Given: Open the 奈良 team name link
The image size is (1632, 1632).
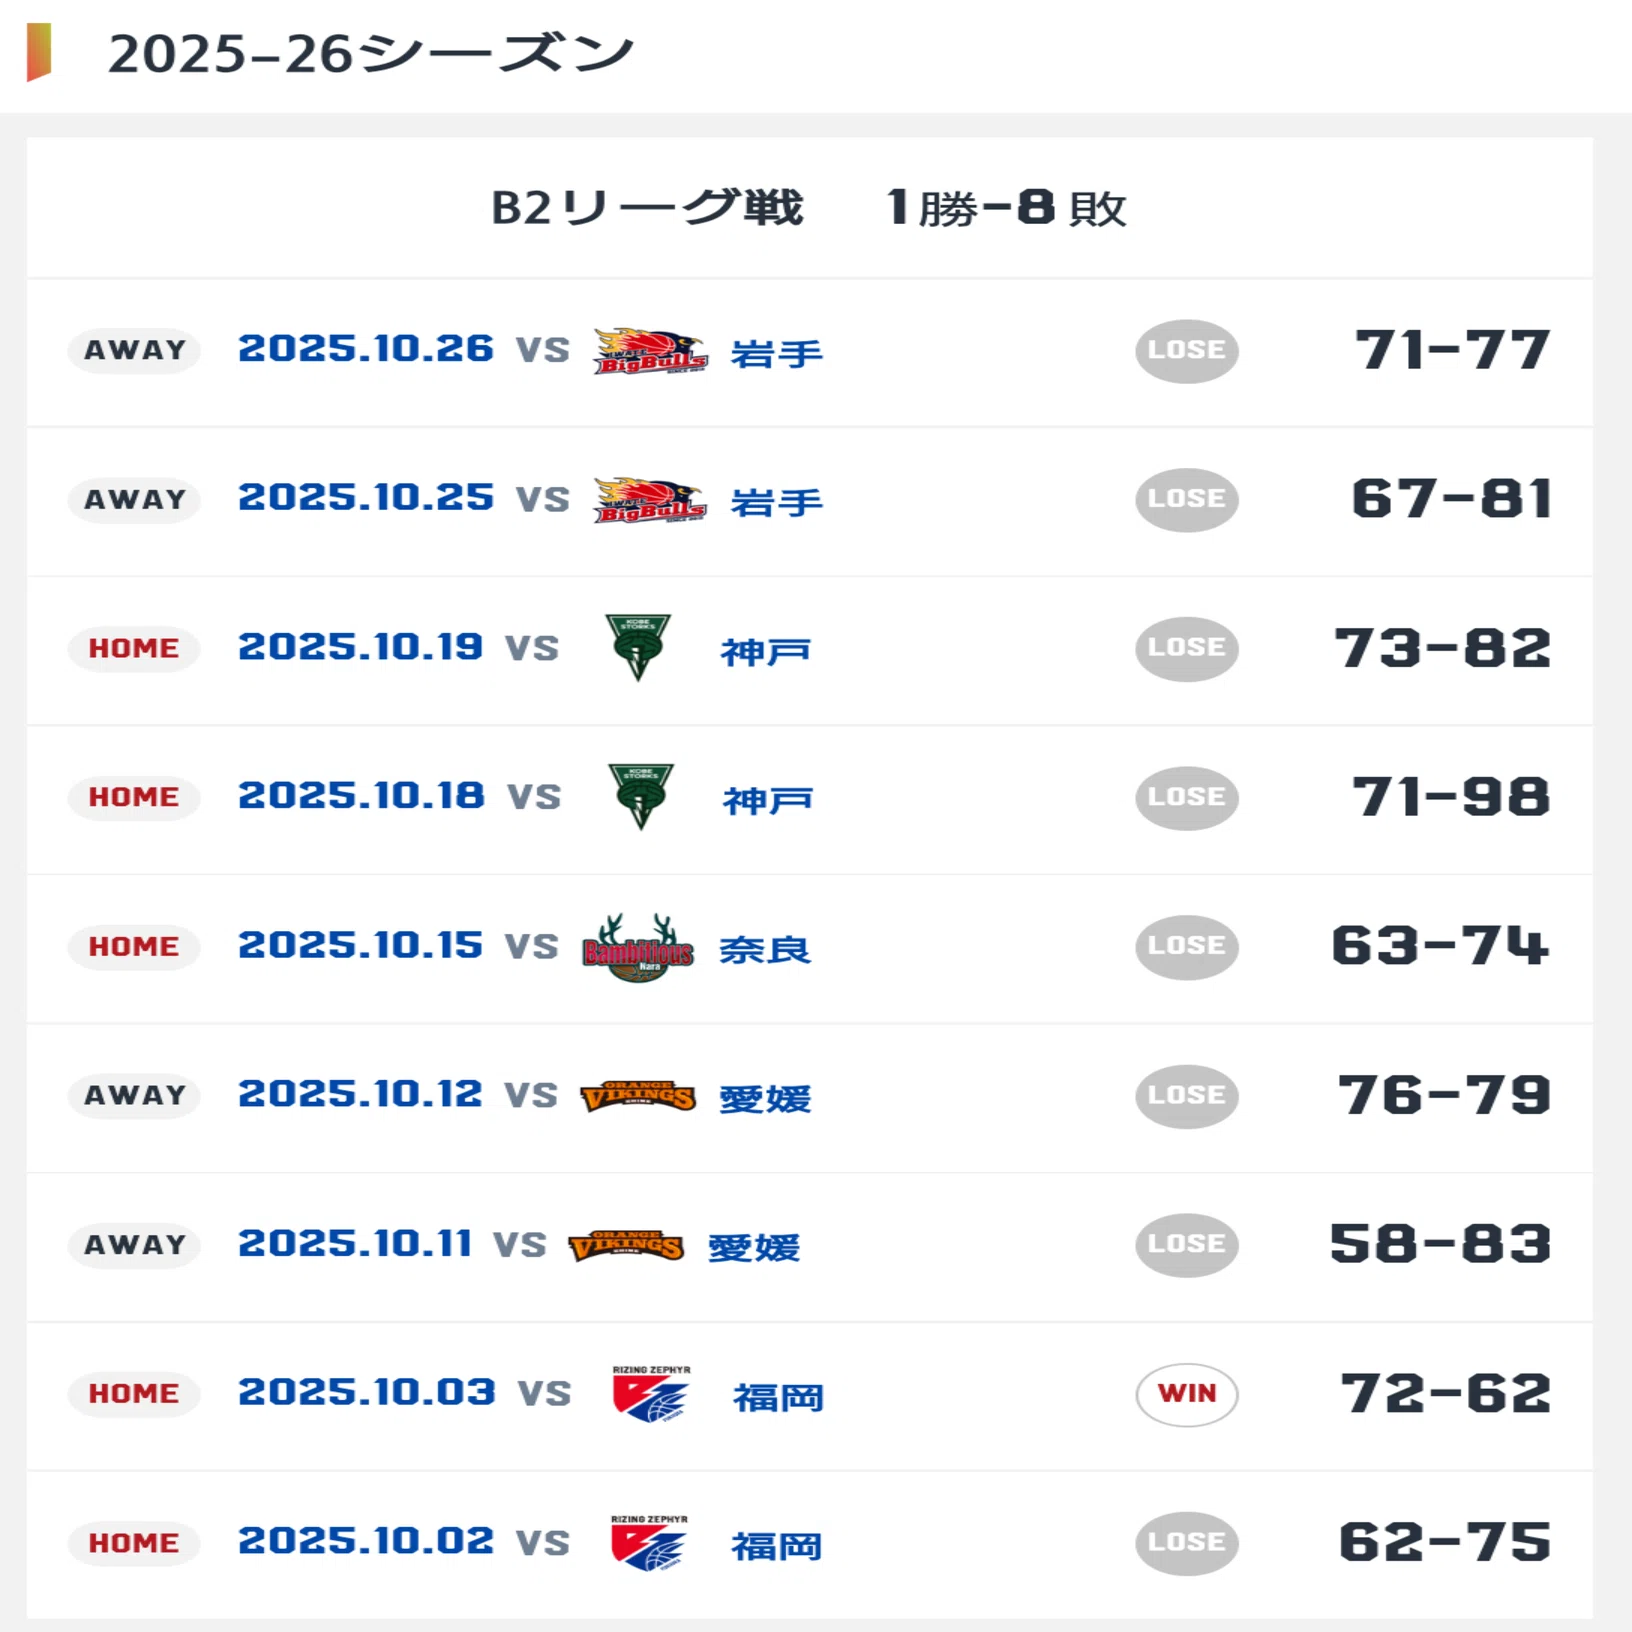Looking at the screenshot, I should pyautogui.click(x=765, y=949).
